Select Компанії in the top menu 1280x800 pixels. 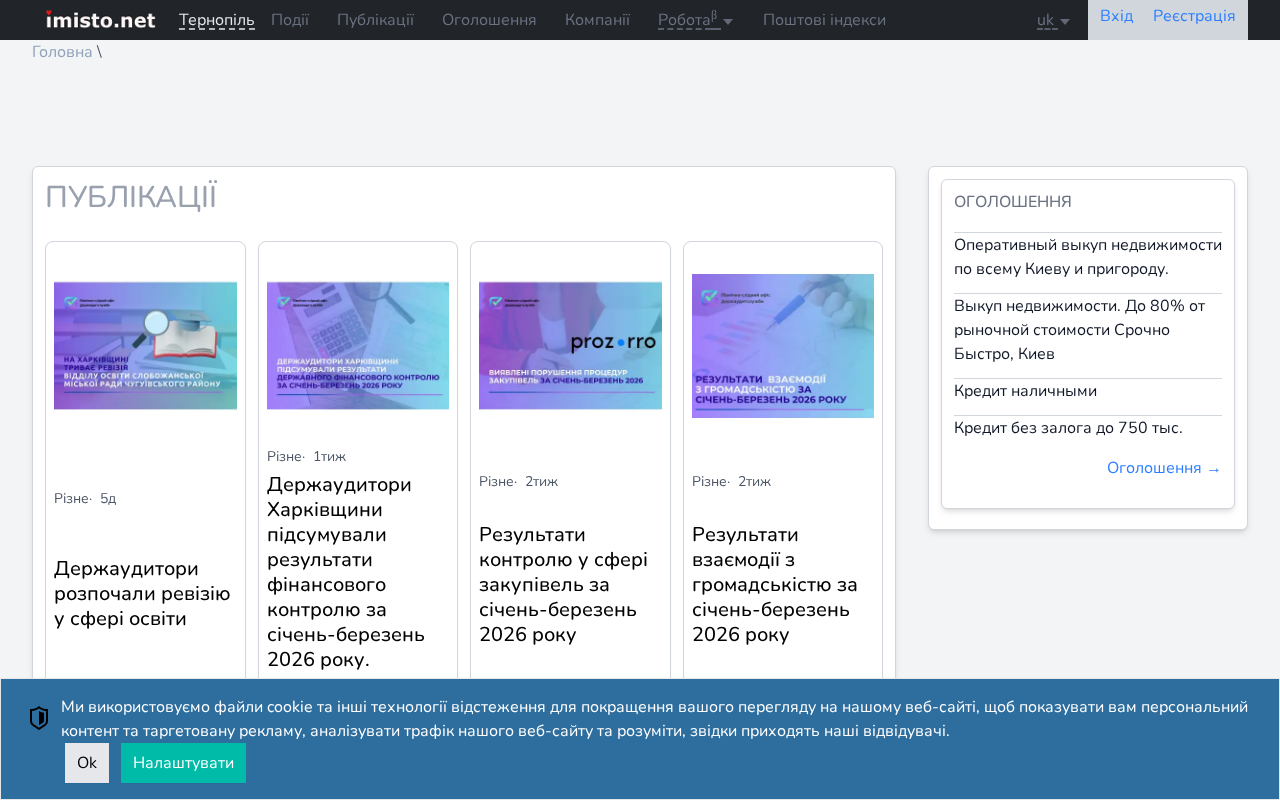(x=597, y=20)
